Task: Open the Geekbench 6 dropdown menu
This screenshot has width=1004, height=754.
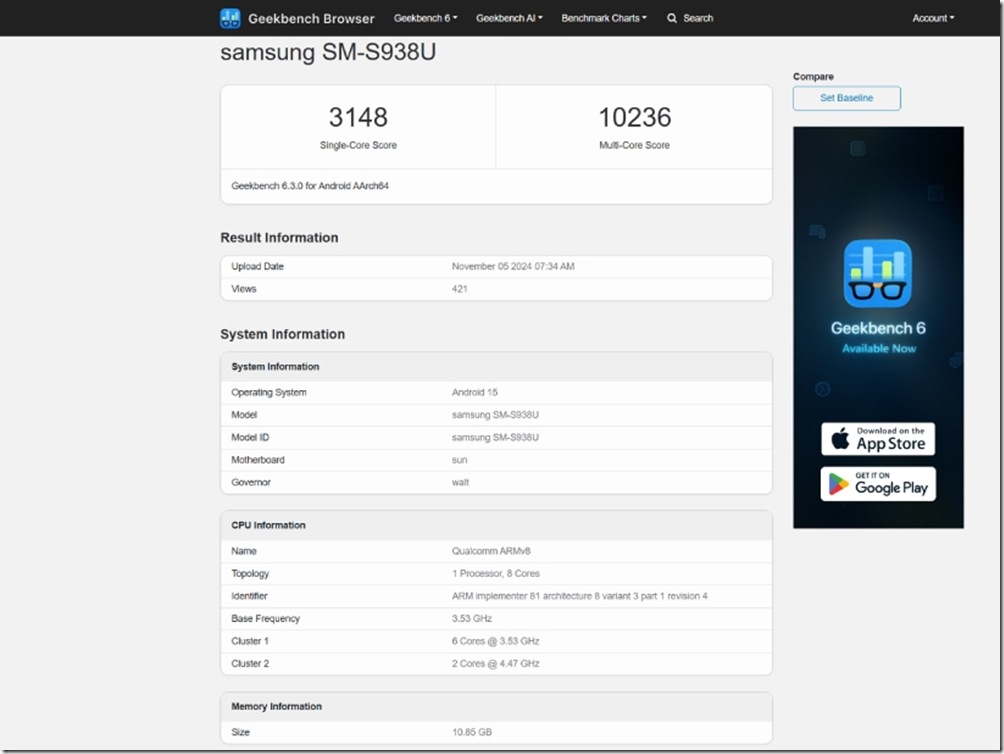Action: tap(424, 17)
